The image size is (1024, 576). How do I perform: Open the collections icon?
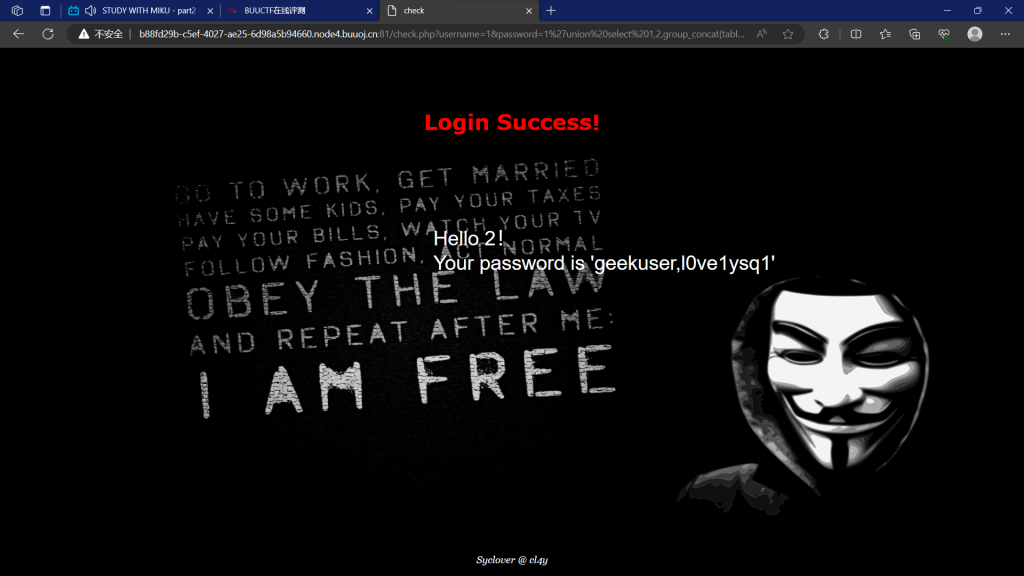(914, 34)
